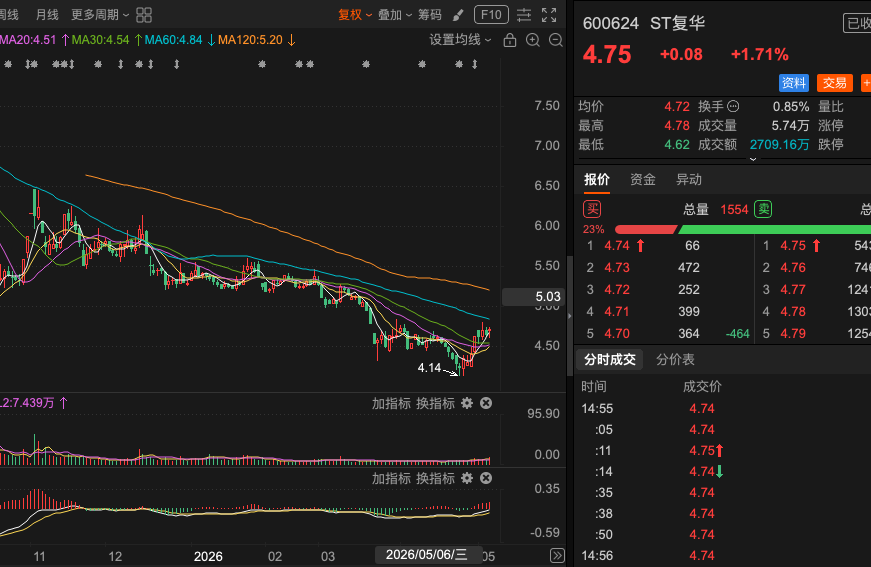
Task: Expand the quote details chevron below 成交额
Action: pyautogui.click(x=753, y=159)
